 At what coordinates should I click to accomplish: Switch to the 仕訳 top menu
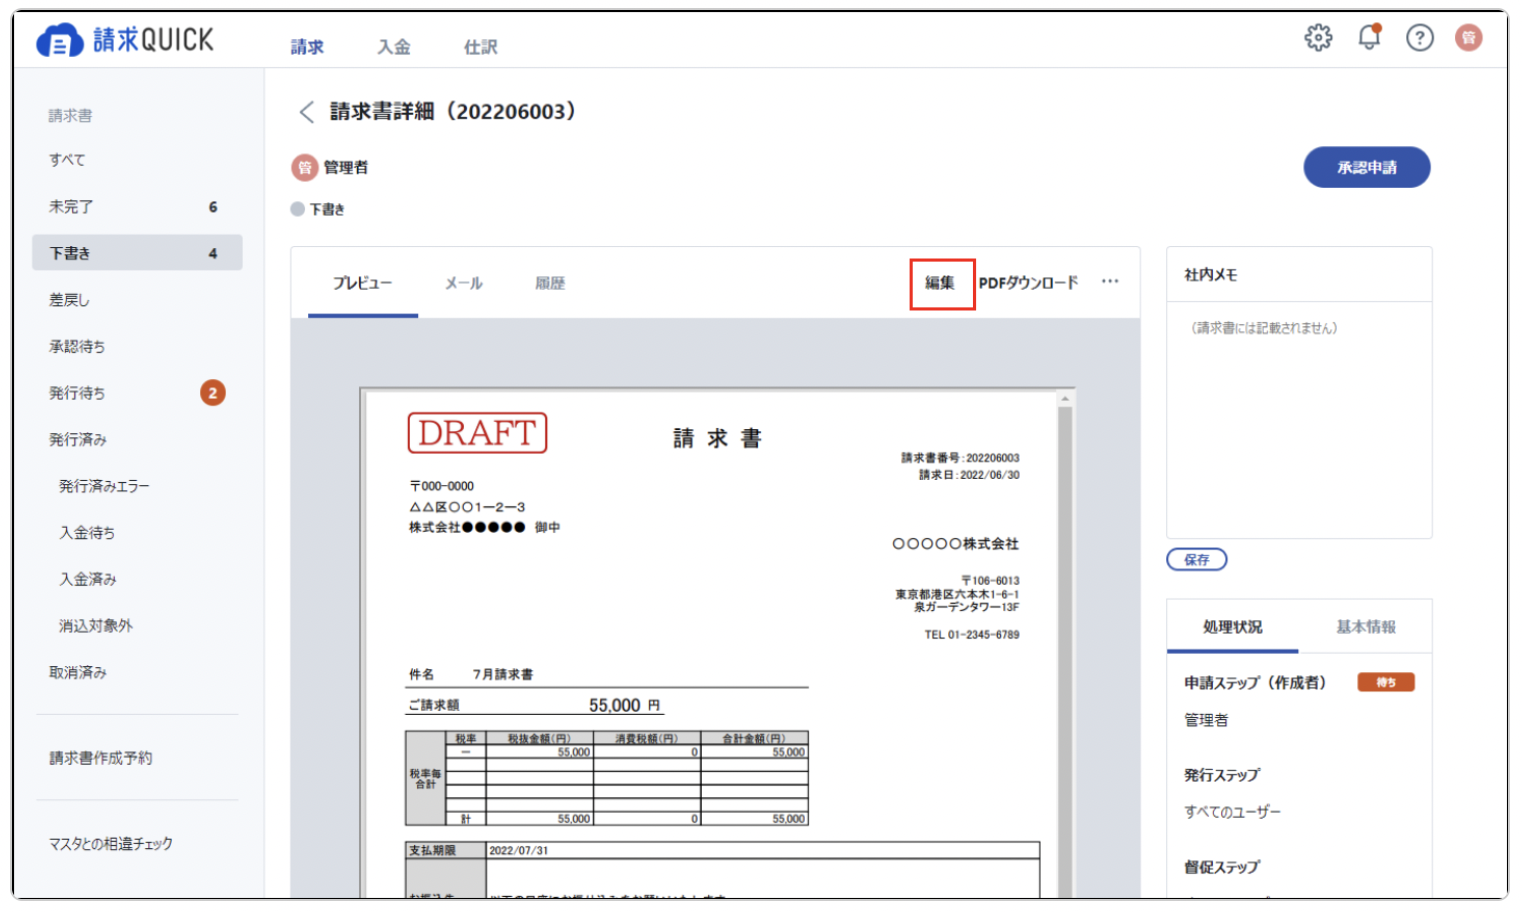[480, 47]
